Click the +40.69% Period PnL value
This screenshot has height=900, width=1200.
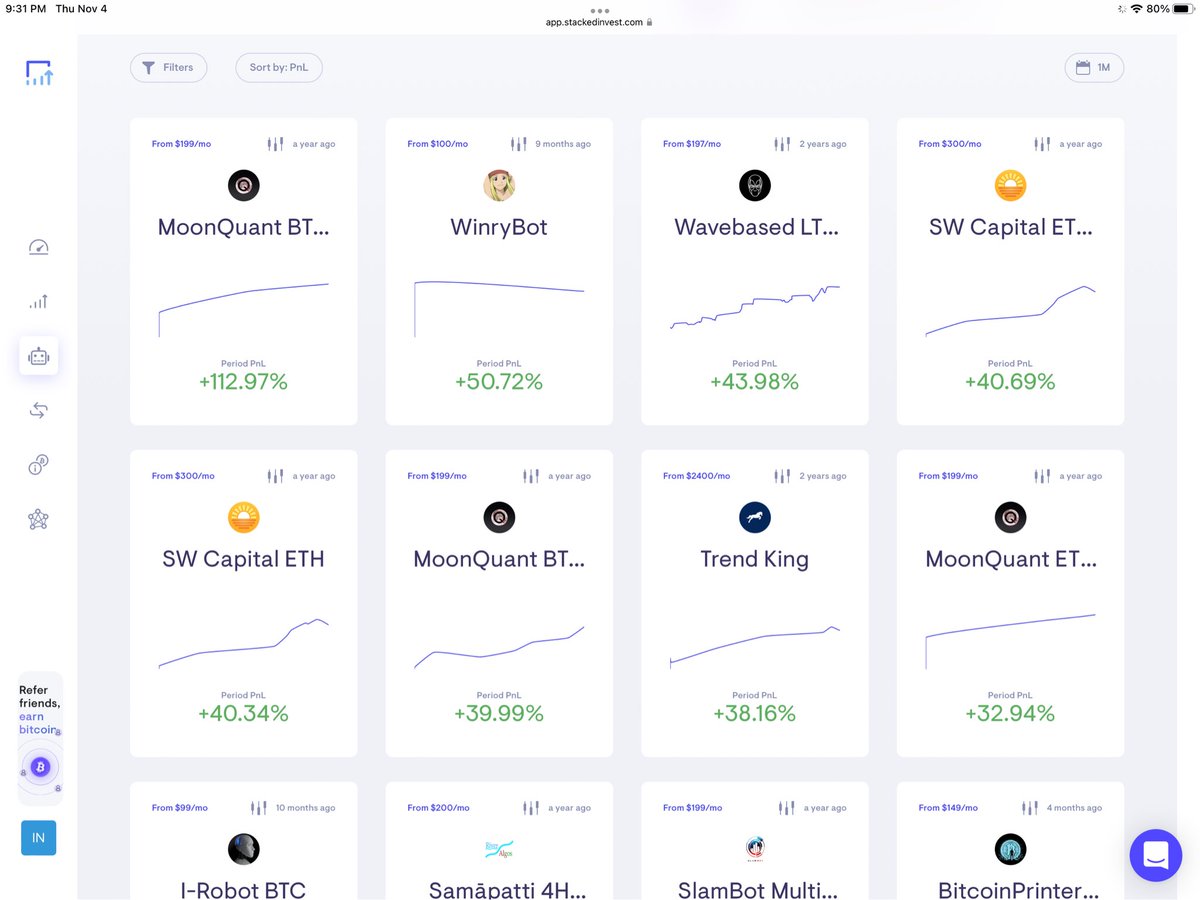[1010, 382]
